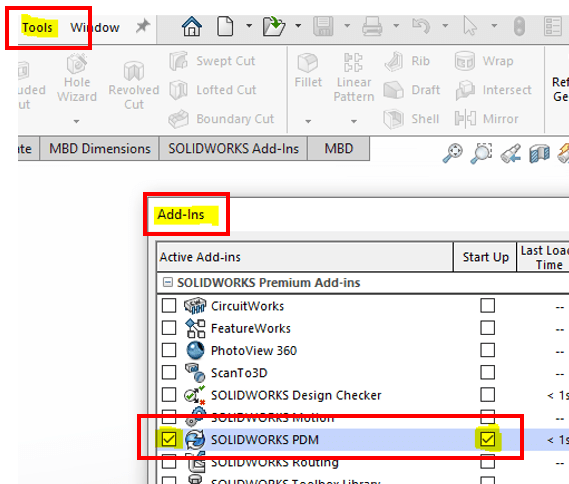
Task: Select the Intersect tool
Action: (x=493, y=90)
